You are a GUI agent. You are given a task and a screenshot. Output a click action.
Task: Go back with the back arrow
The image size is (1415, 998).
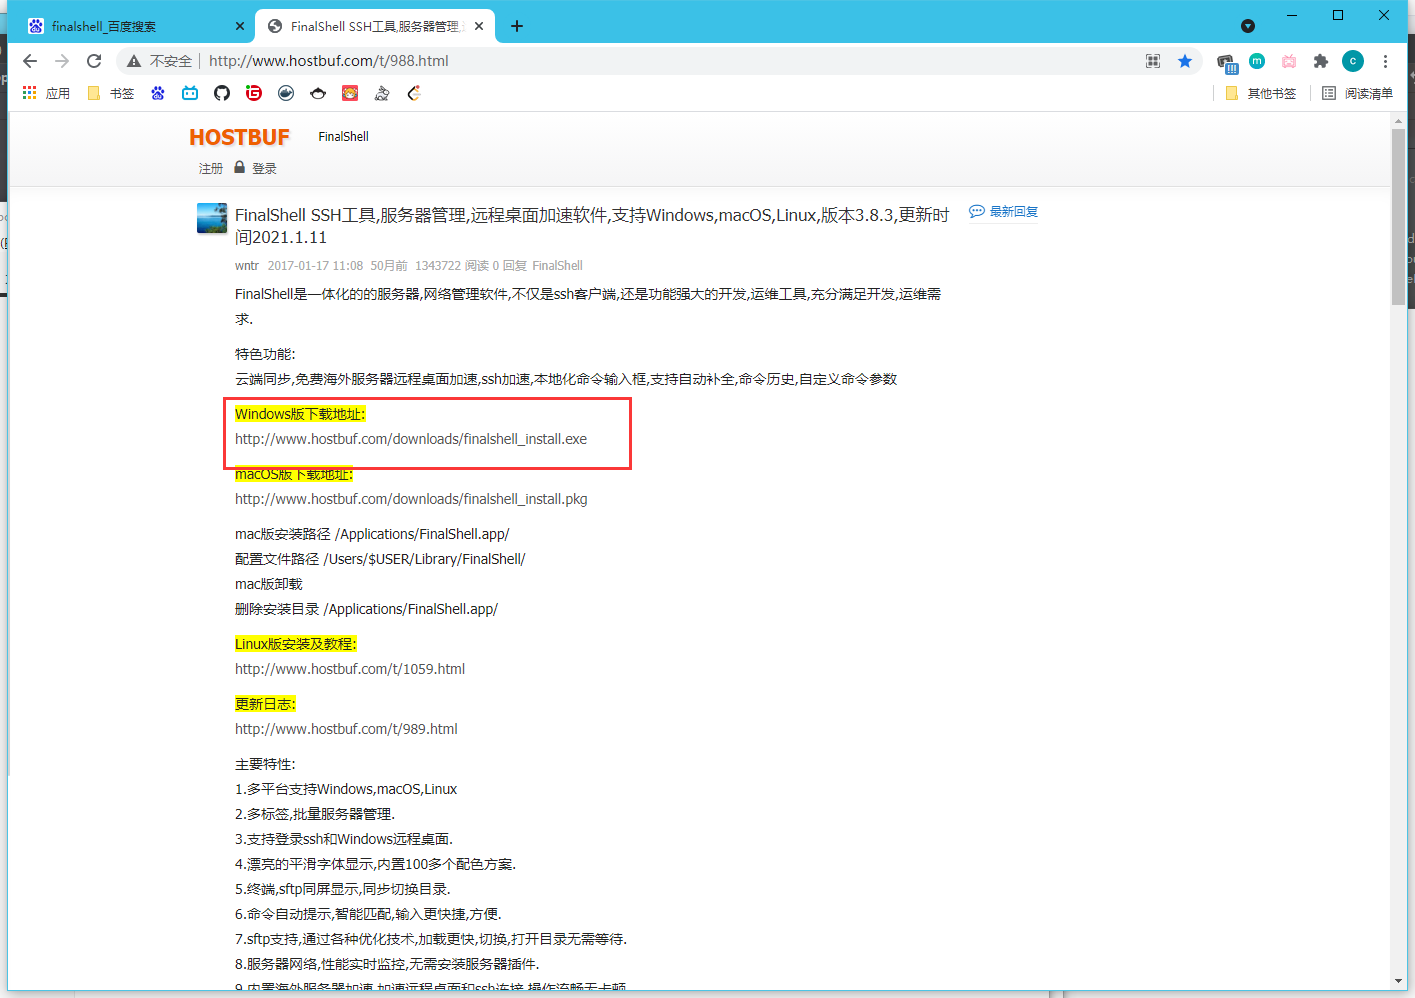pos(30,61)
